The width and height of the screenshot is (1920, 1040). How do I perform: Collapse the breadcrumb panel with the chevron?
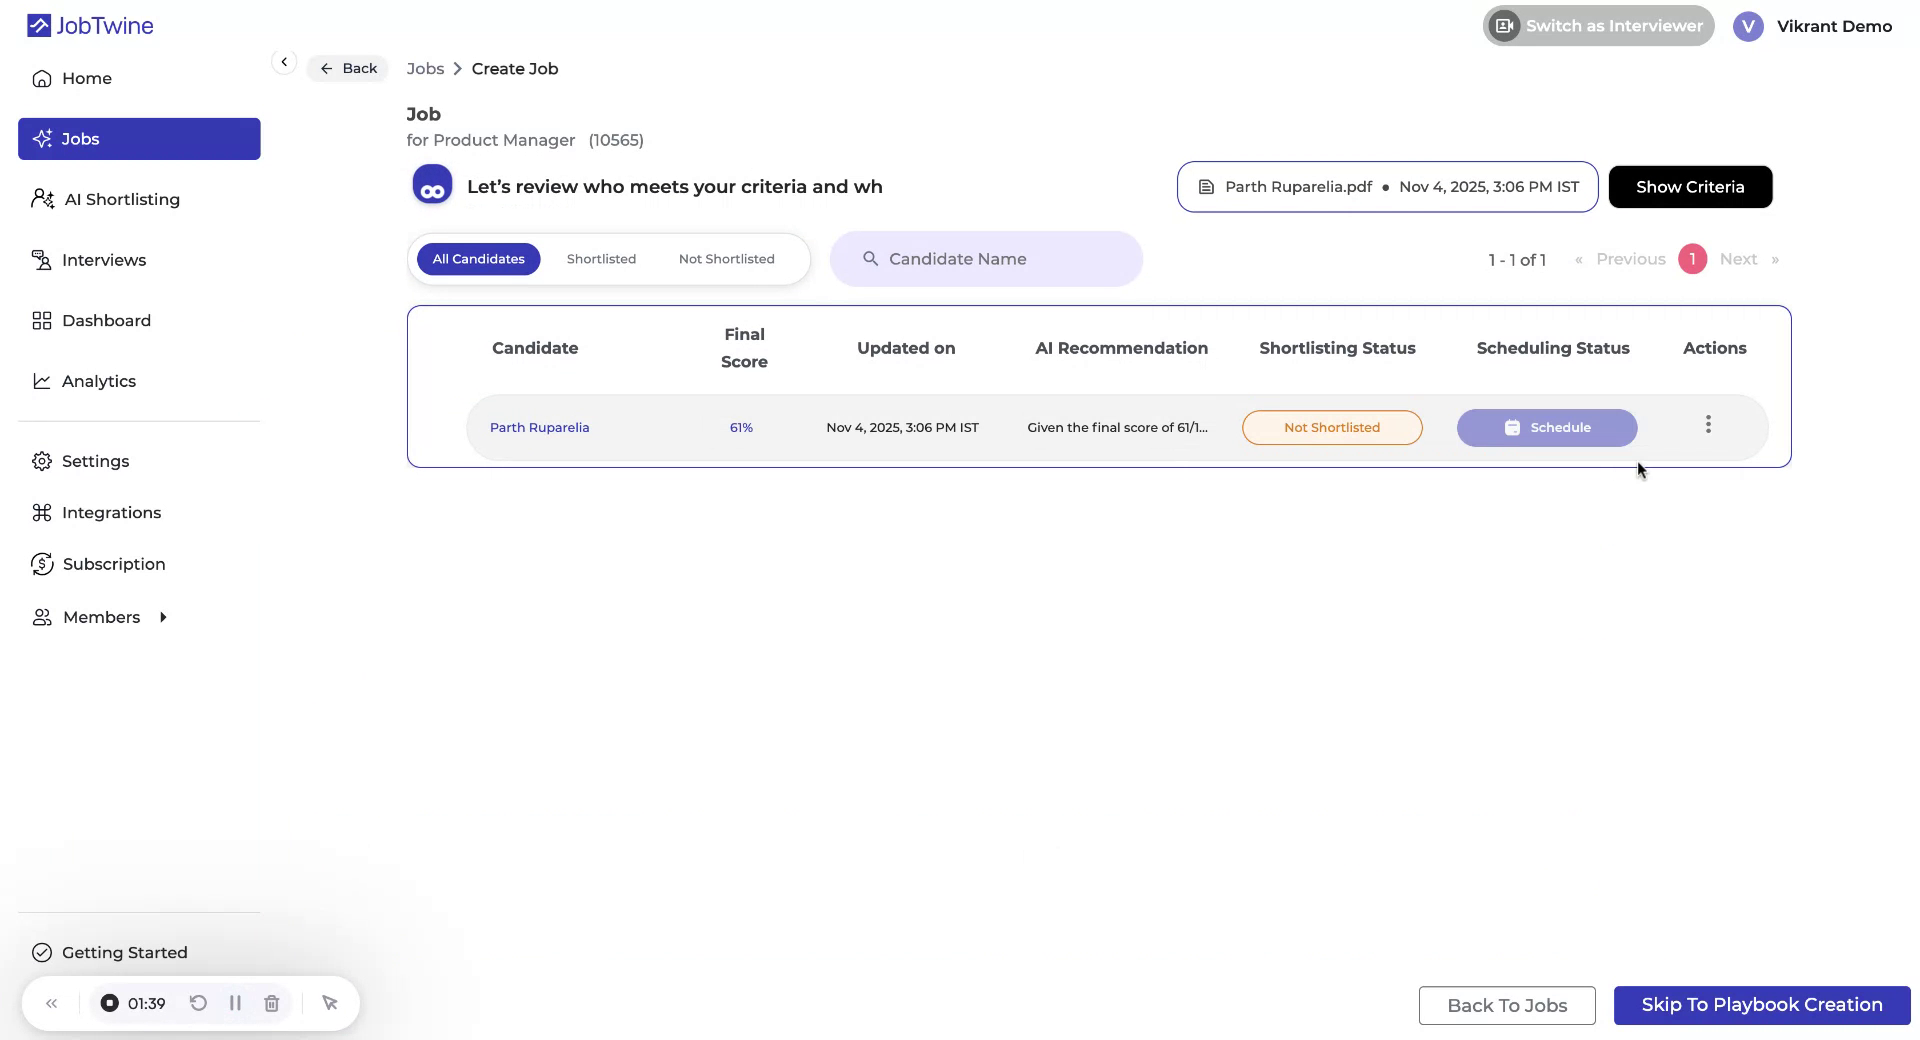coord(284,61)
